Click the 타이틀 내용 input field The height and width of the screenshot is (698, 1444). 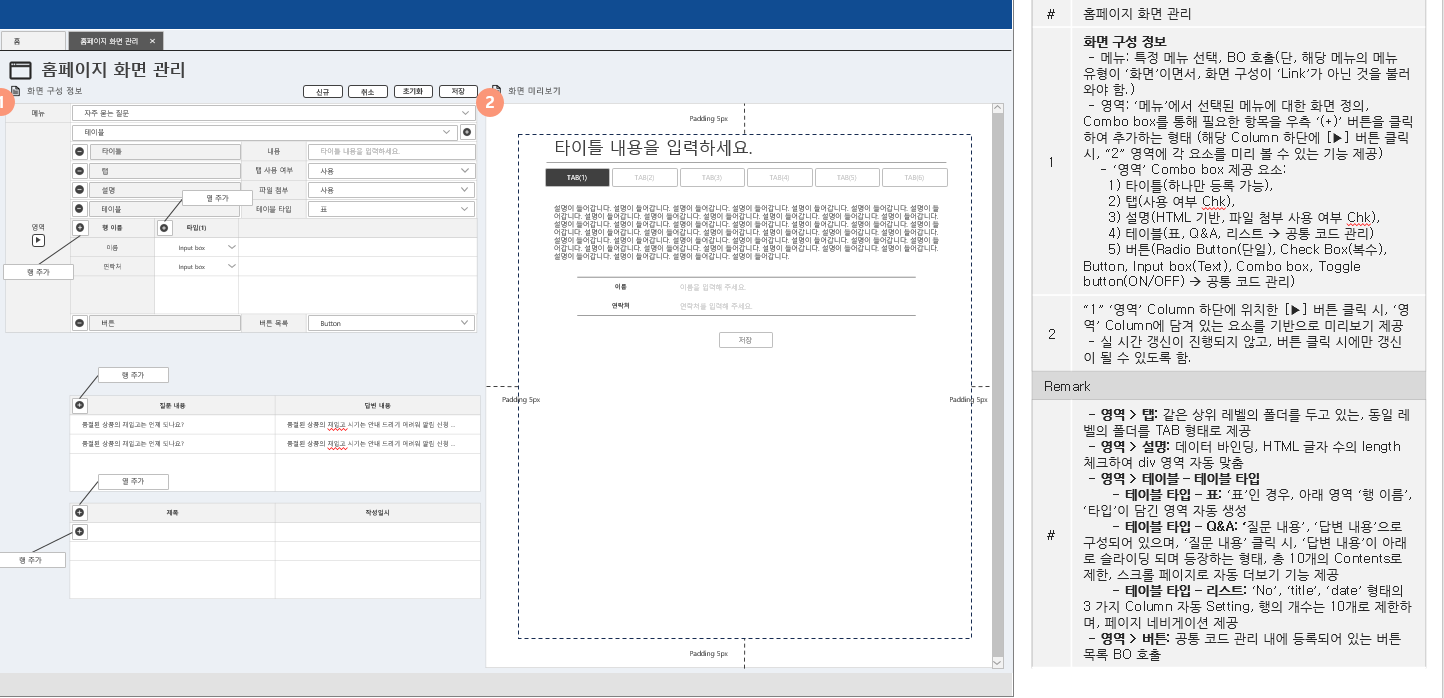391,152
